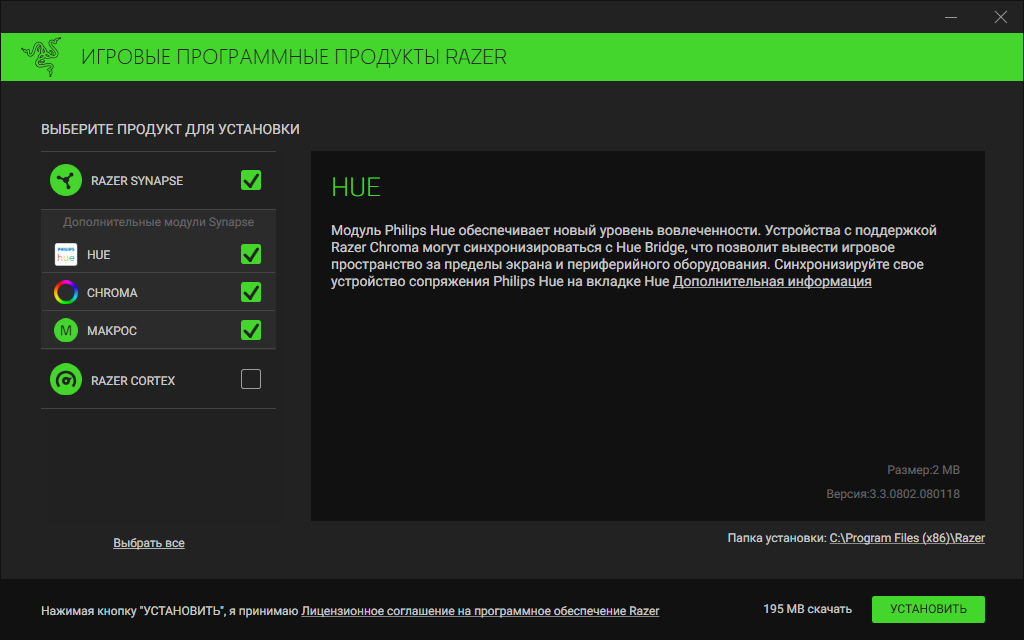Uncheck the HUE module checkbox
Viewport: 1024px width, 640px height.
(251, 254)
